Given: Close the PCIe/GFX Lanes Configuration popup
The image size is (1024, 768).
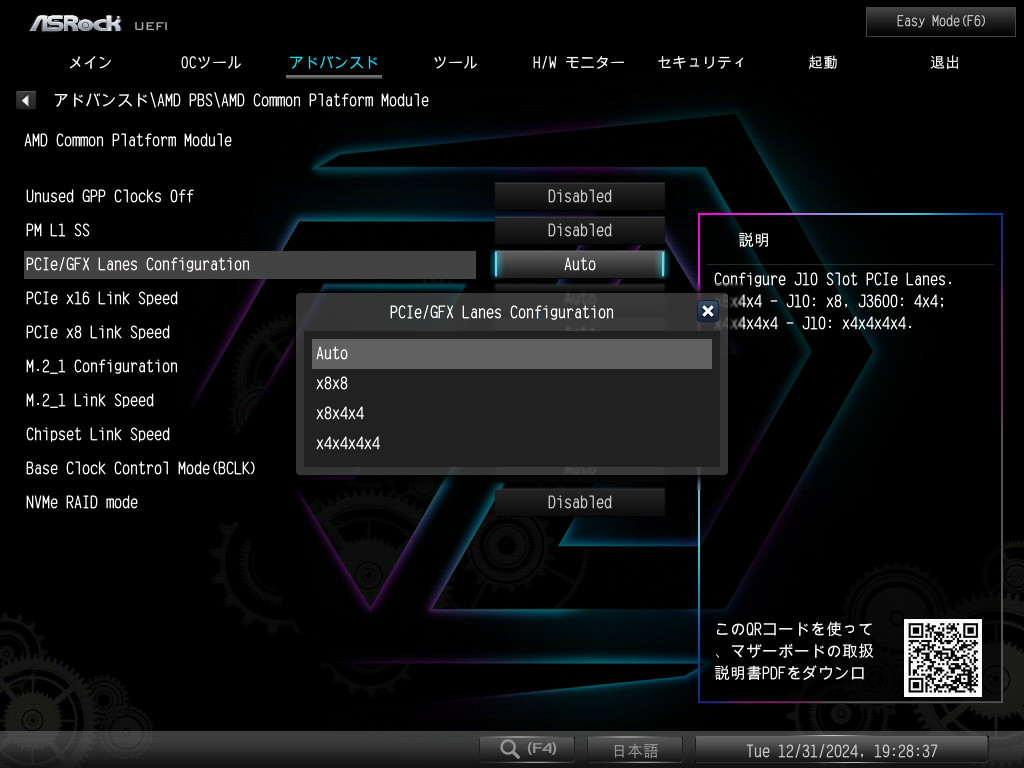Looking at the screenshot, I should coord(707,311).
